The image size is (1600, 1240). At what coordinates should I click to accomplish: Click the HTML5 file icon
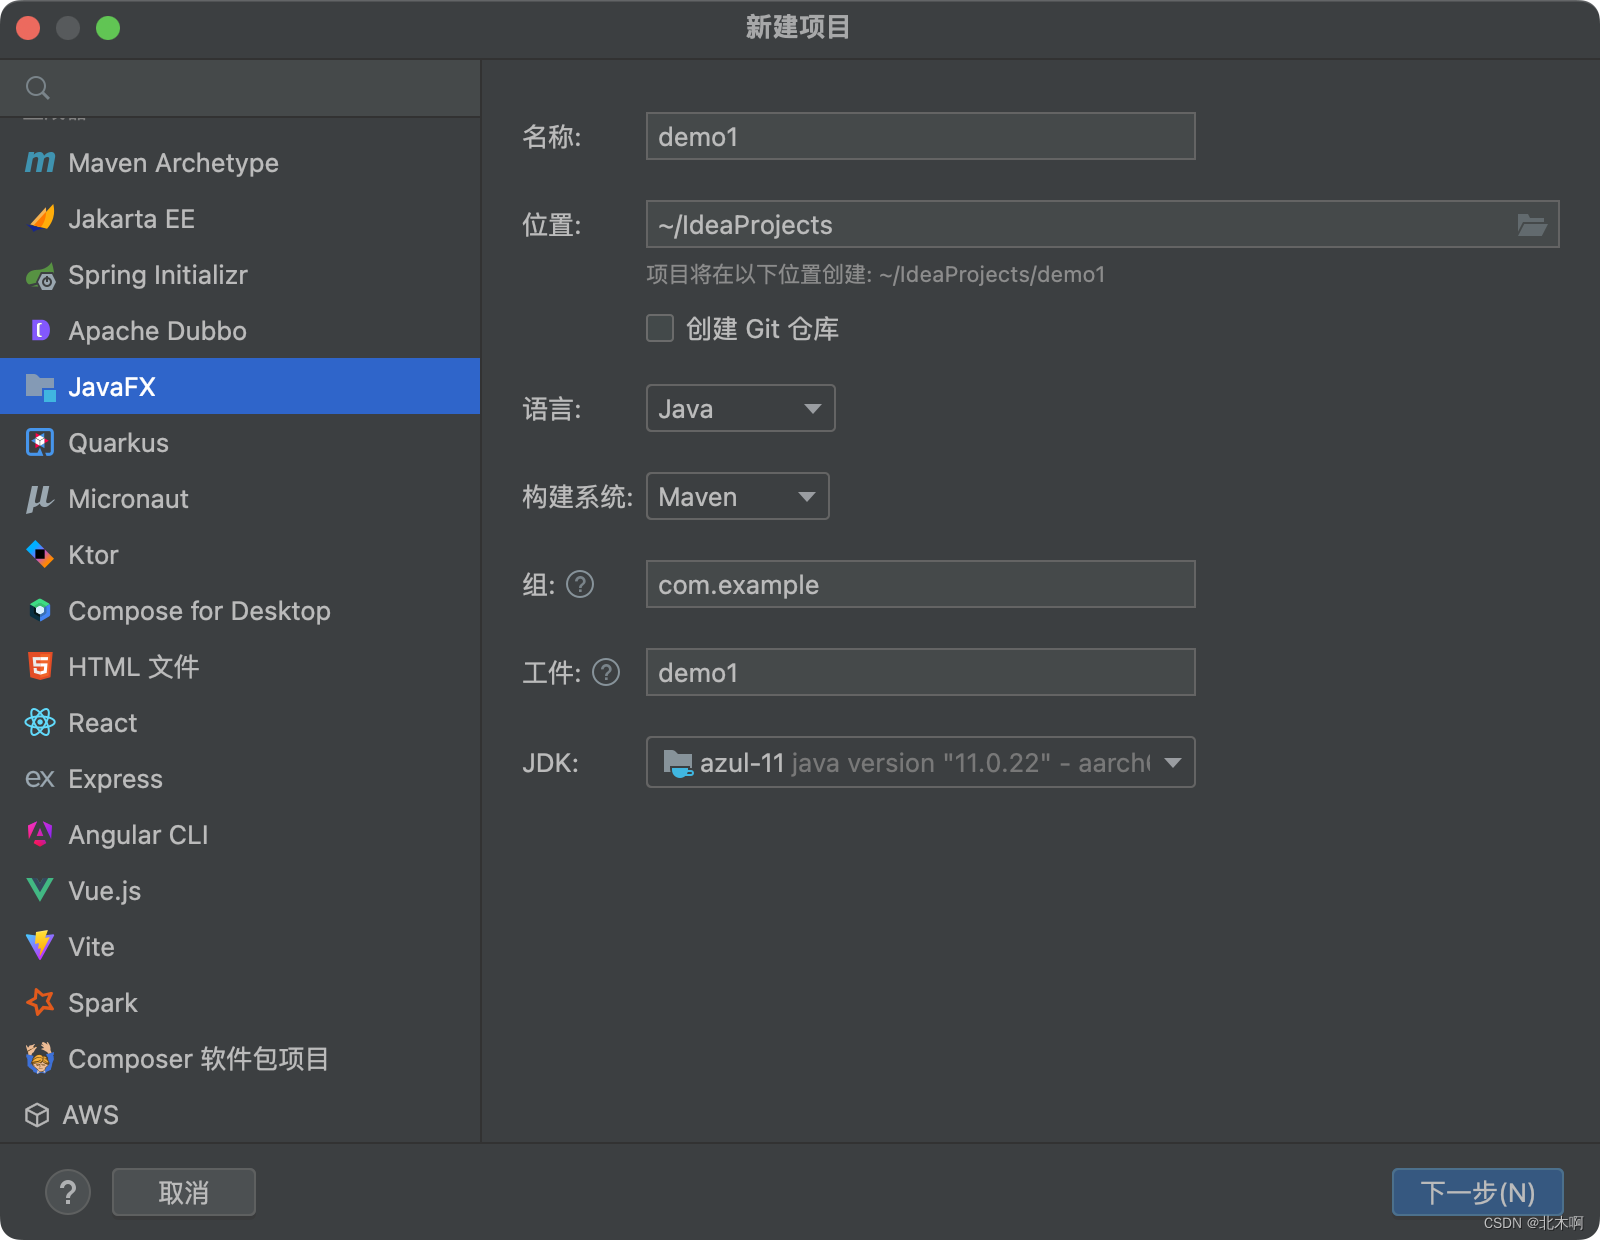(x=40, y=666)
